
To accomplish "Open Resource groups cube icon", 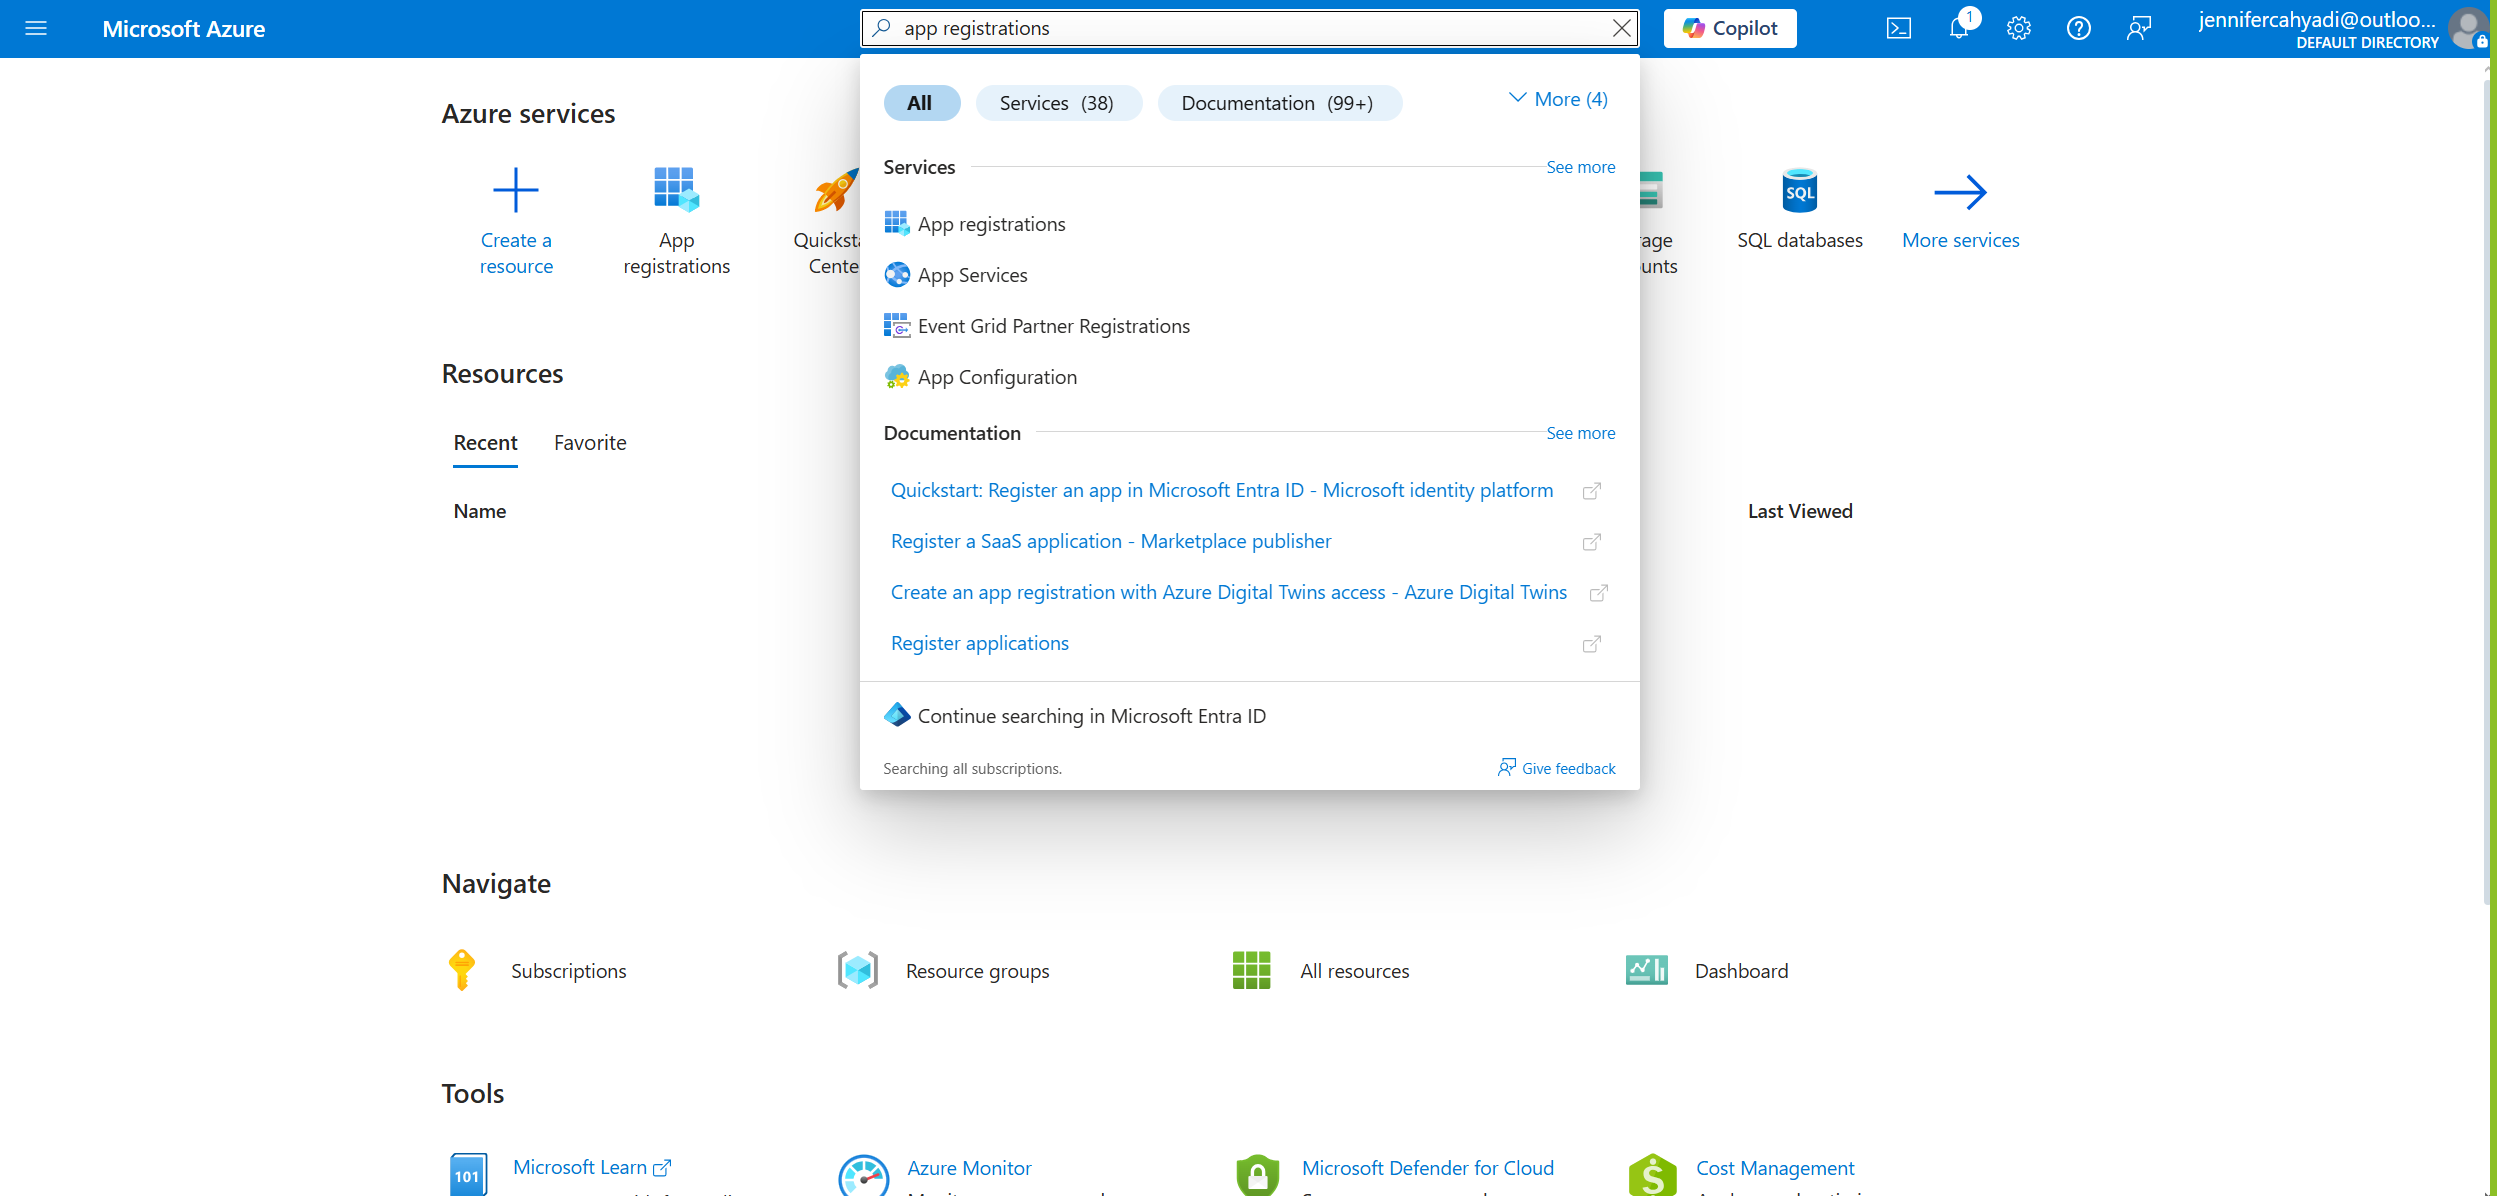I will 857,970.
